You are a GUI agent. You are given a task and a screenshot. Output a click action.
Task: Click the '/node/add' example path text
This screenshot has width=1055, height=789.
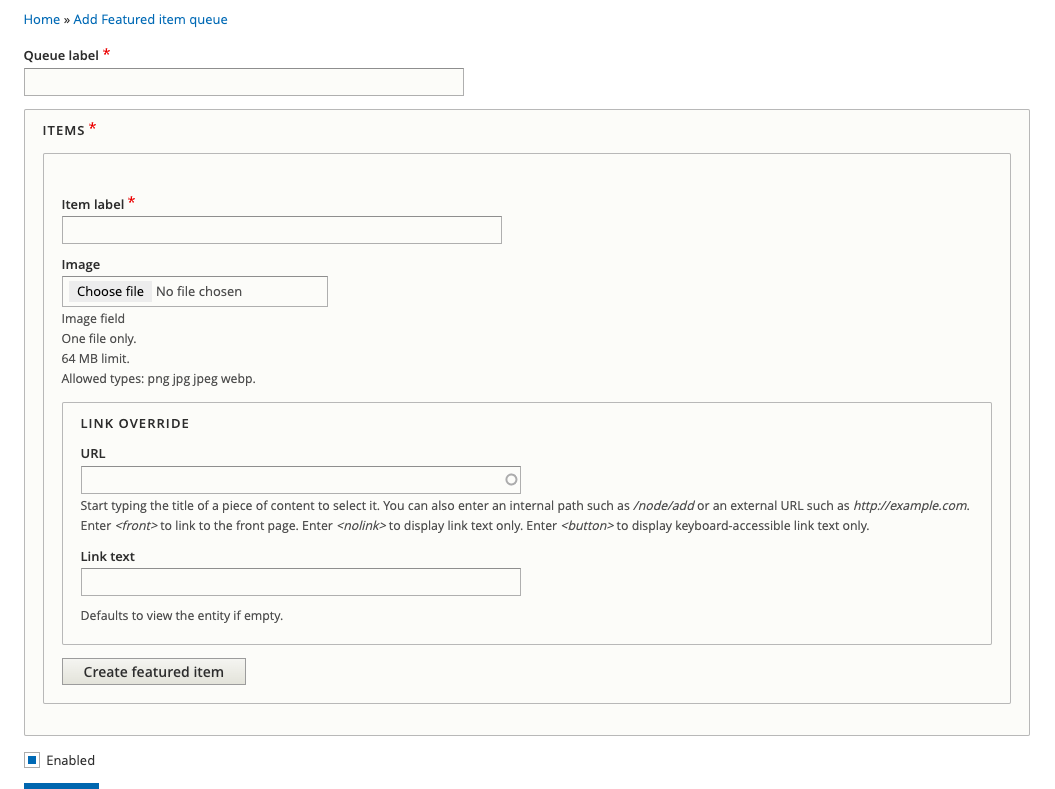[663, 506]
